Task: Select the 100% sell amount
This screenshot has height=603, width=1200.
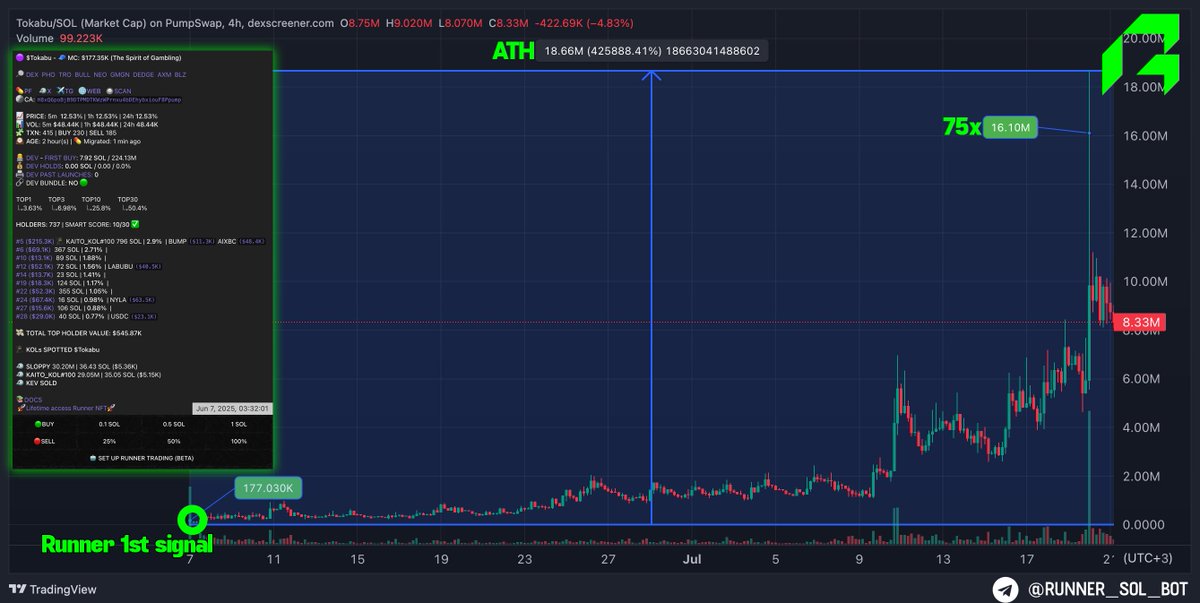Action: [x=239, y=442]
